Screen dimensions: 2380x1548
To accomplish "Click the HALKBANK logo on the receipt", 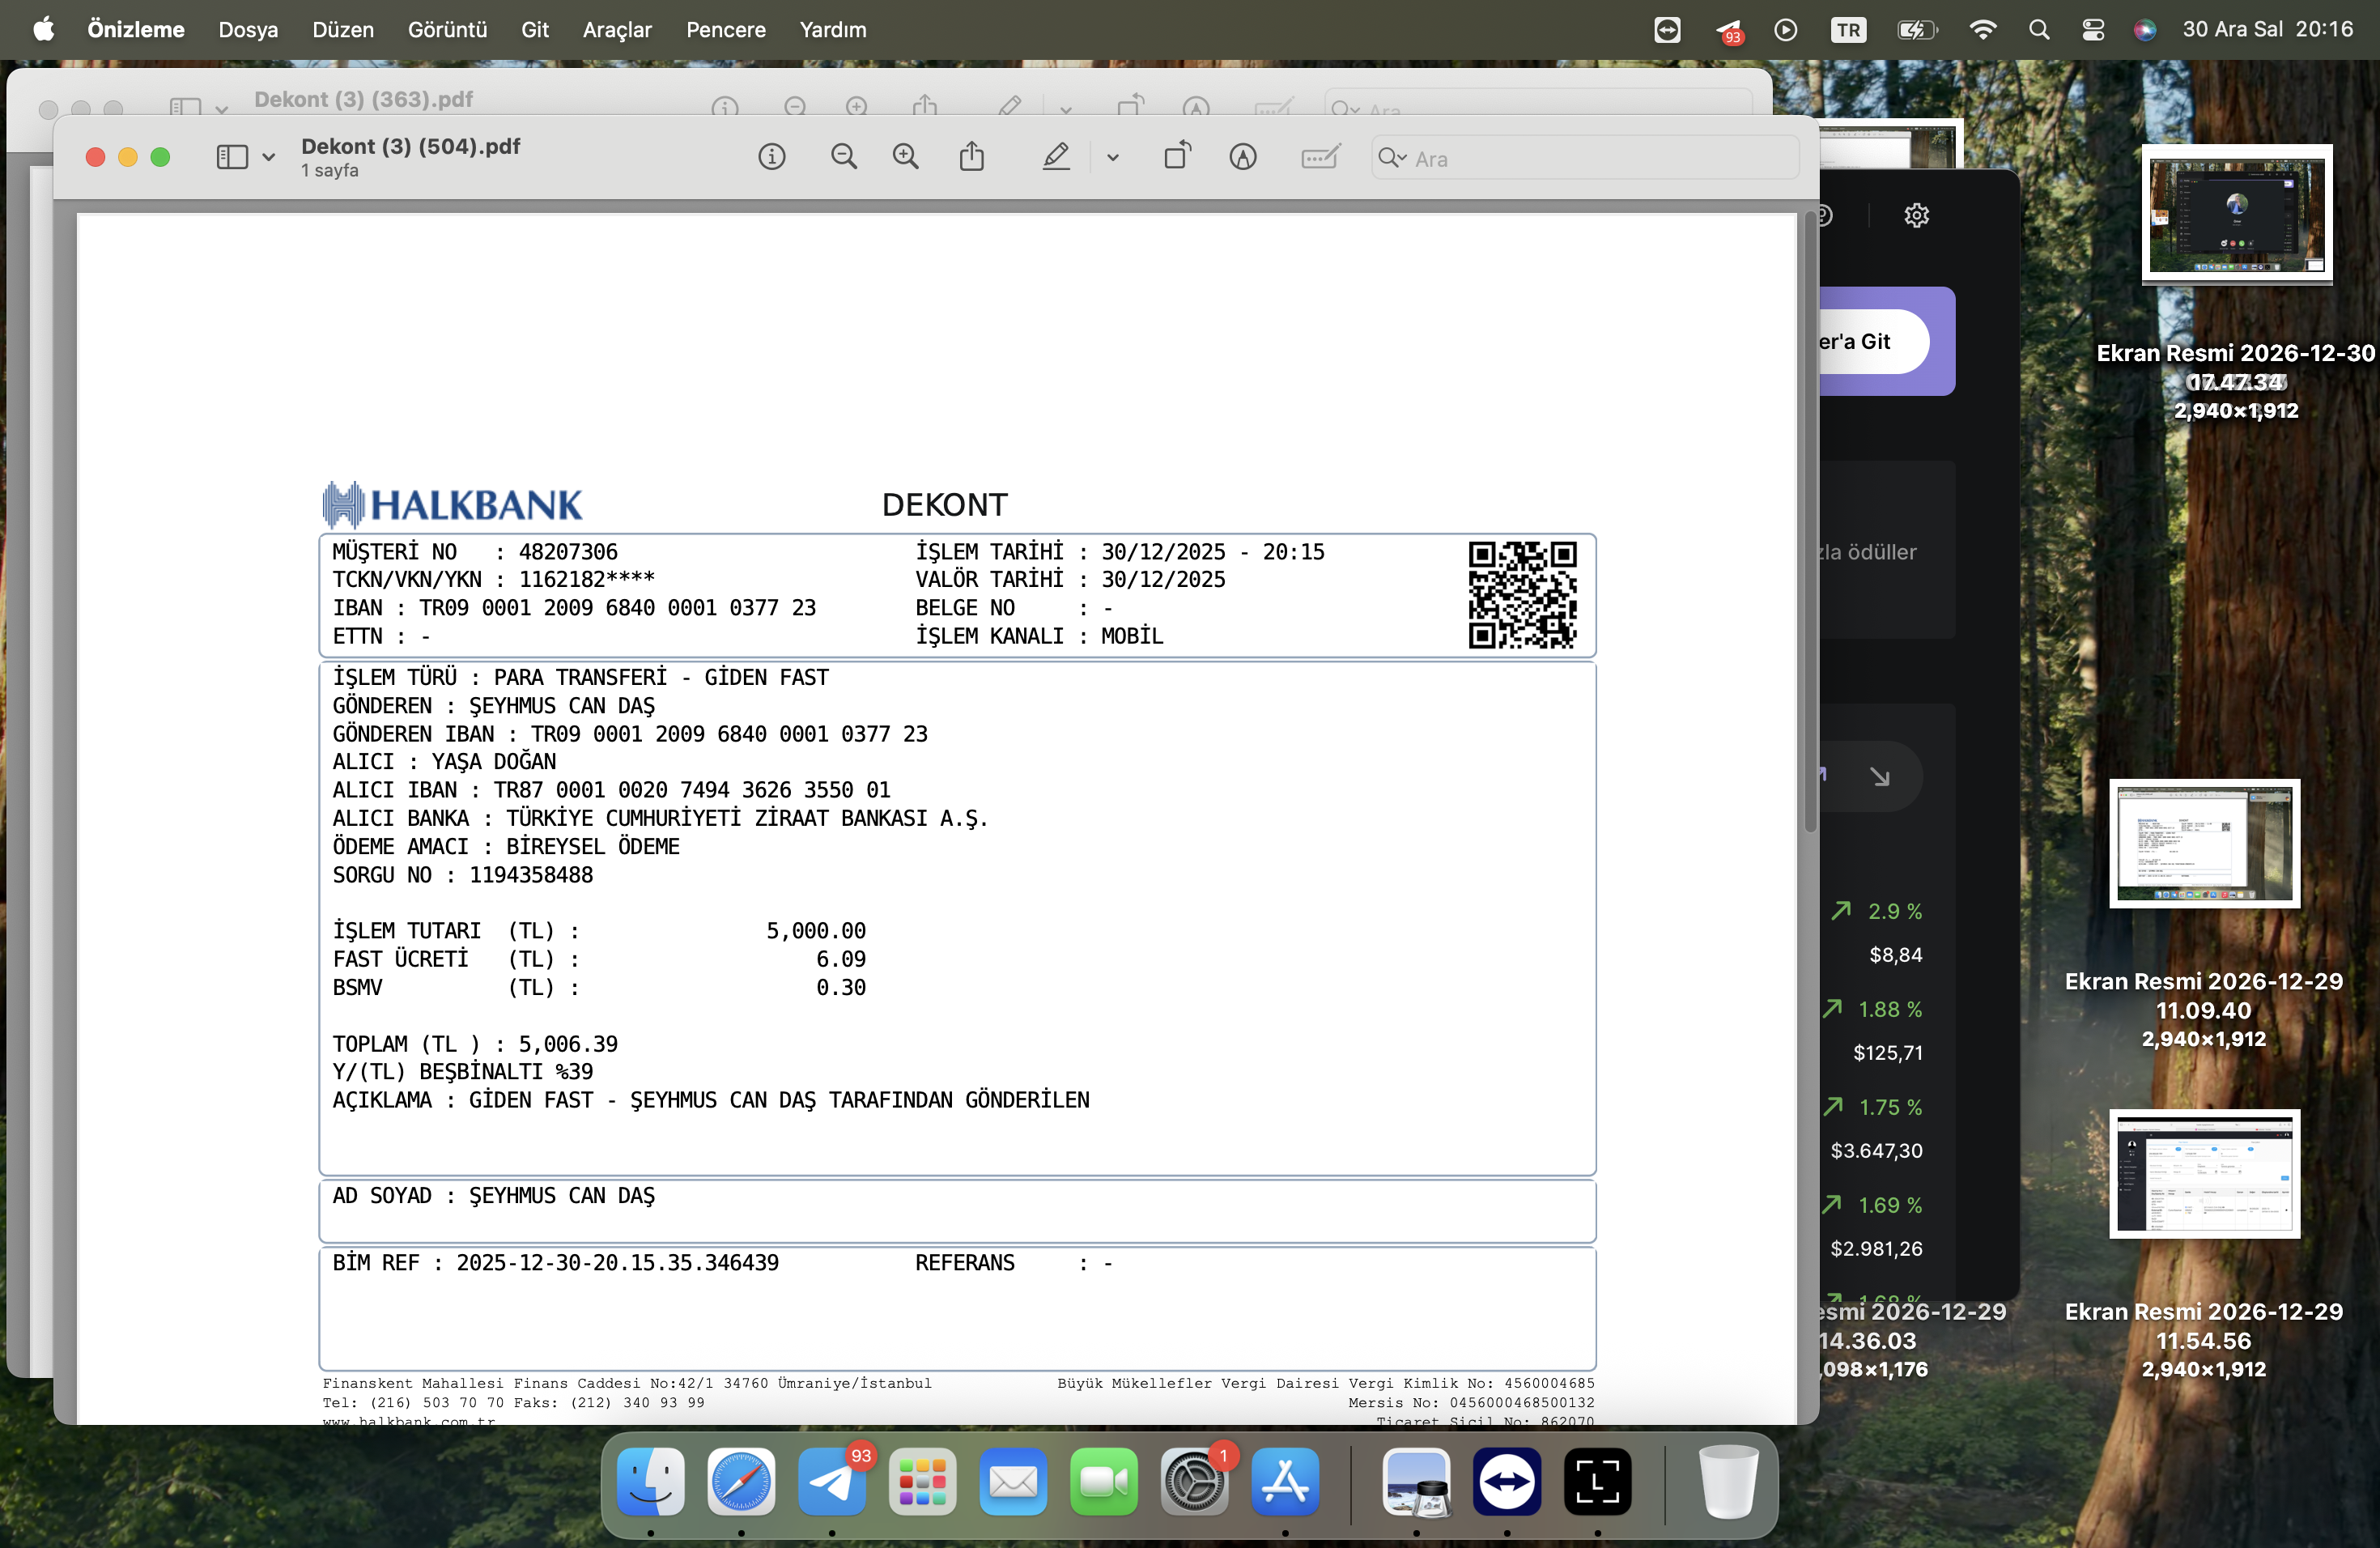I will point(453,504).
